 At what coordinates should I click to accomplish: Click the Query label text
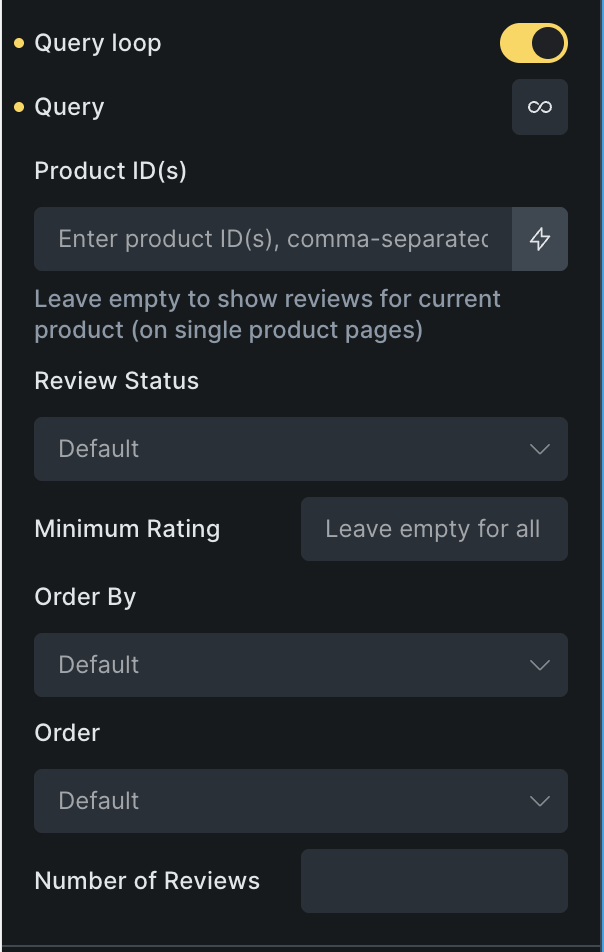coord(69,107)
